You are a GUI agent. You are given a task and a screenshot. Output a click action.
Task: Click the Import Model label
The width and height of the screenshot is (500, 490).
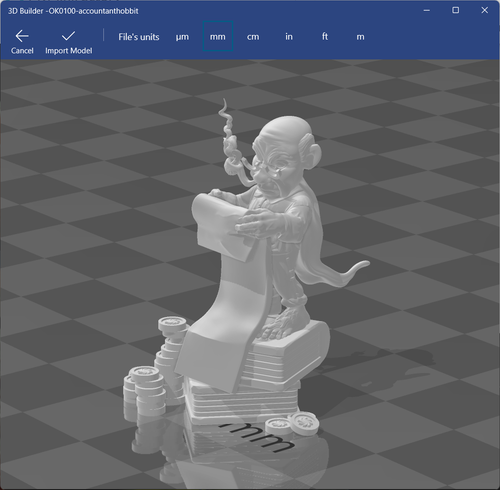click(69, 51)
